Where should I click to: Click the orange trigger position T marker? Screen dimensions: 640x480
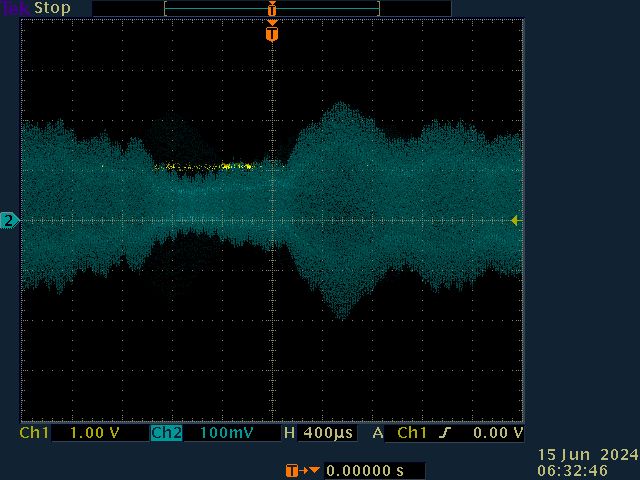[271, 34]
